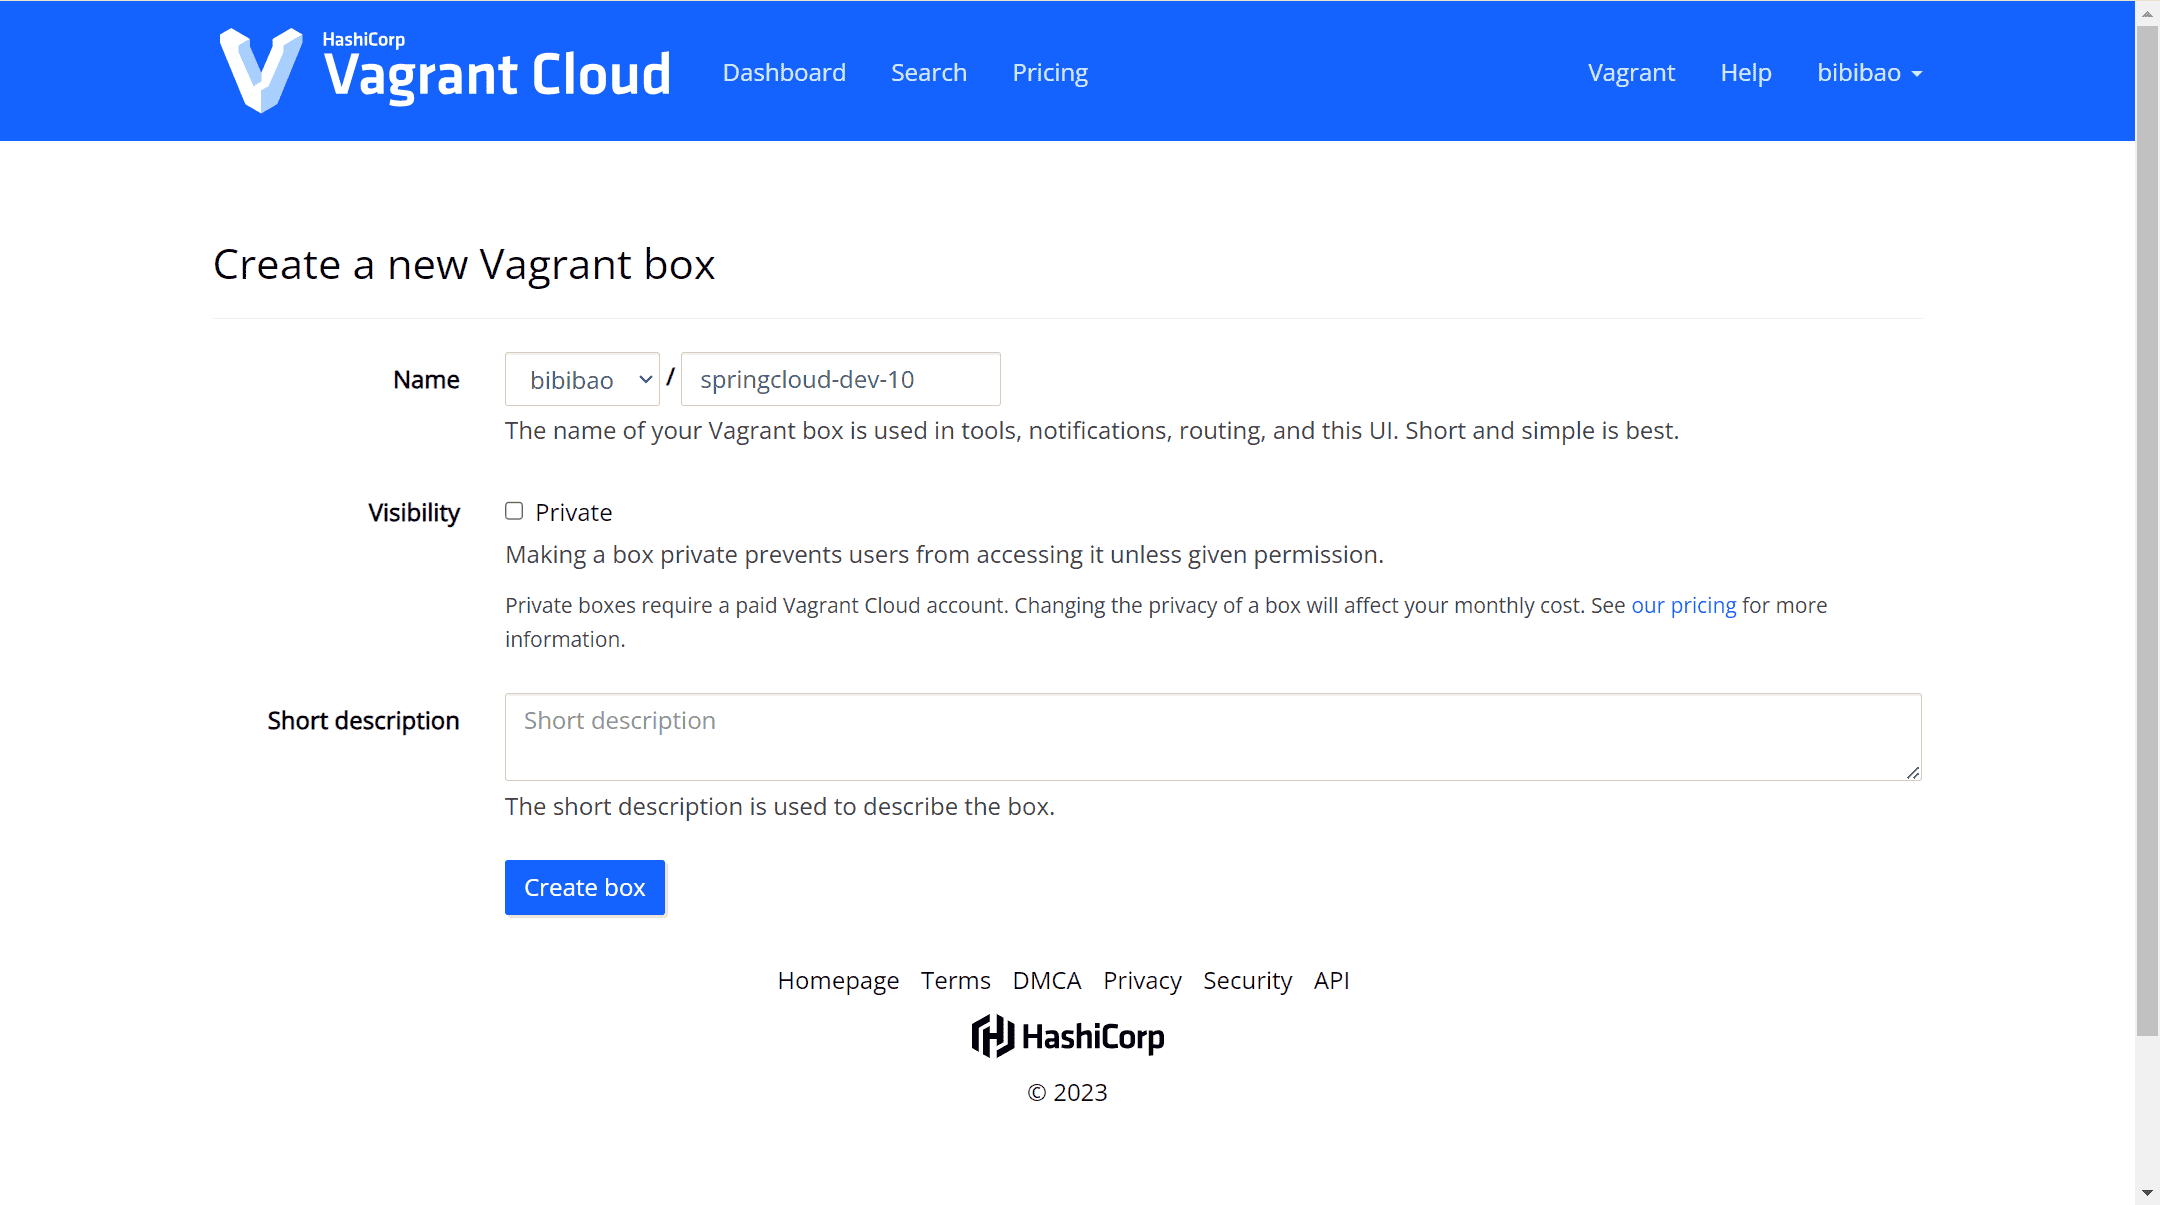Open the Homepage footer link

tap(838, 981)
